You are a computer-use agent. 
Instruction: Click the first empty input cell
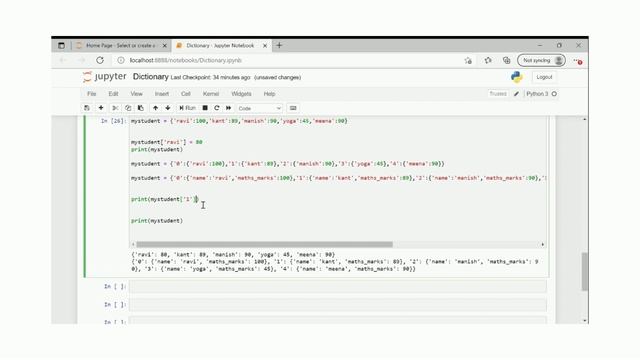pos(338,287)
